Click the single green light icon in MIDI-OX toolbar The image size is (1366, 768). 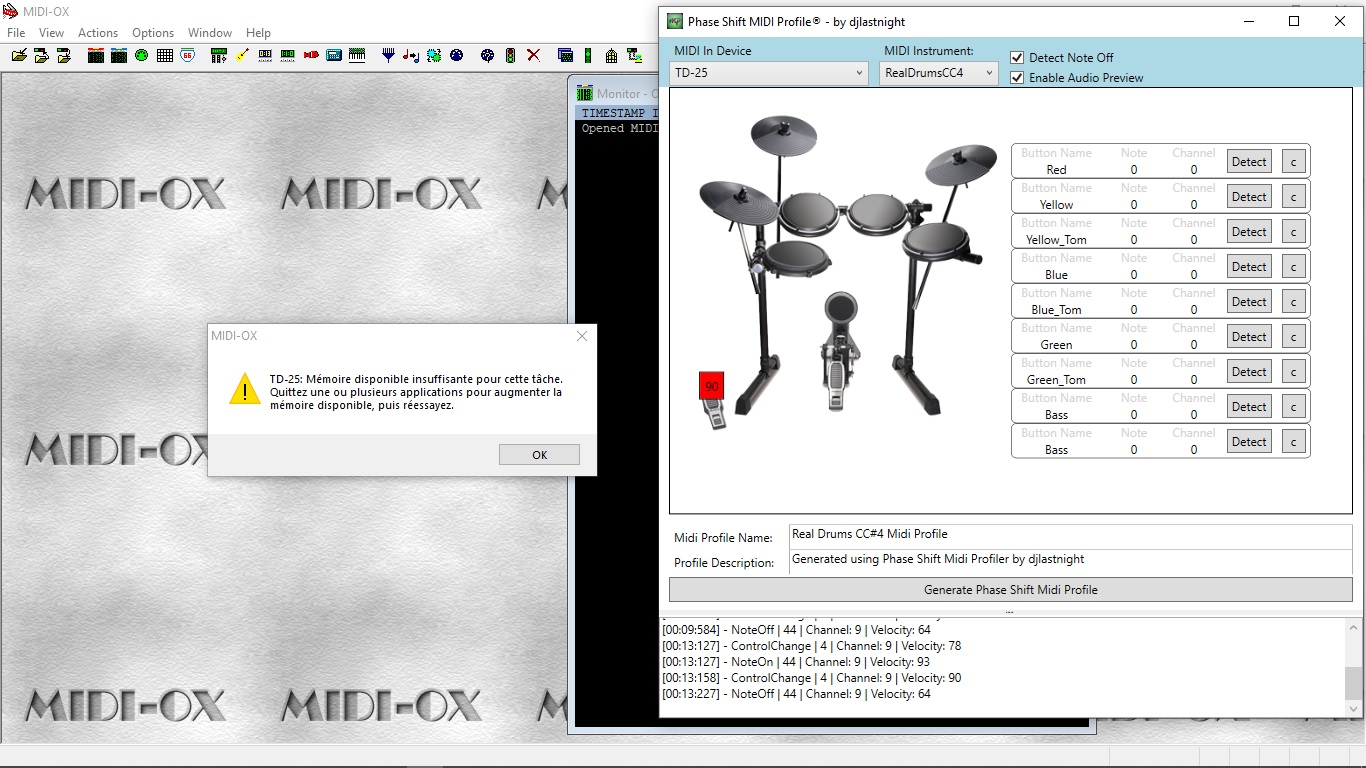pos(588,56)
